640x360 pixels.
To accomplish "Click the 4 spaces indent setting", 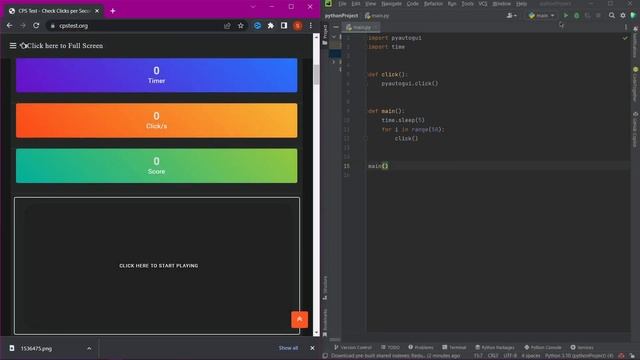I will click(x=531, y=356).
